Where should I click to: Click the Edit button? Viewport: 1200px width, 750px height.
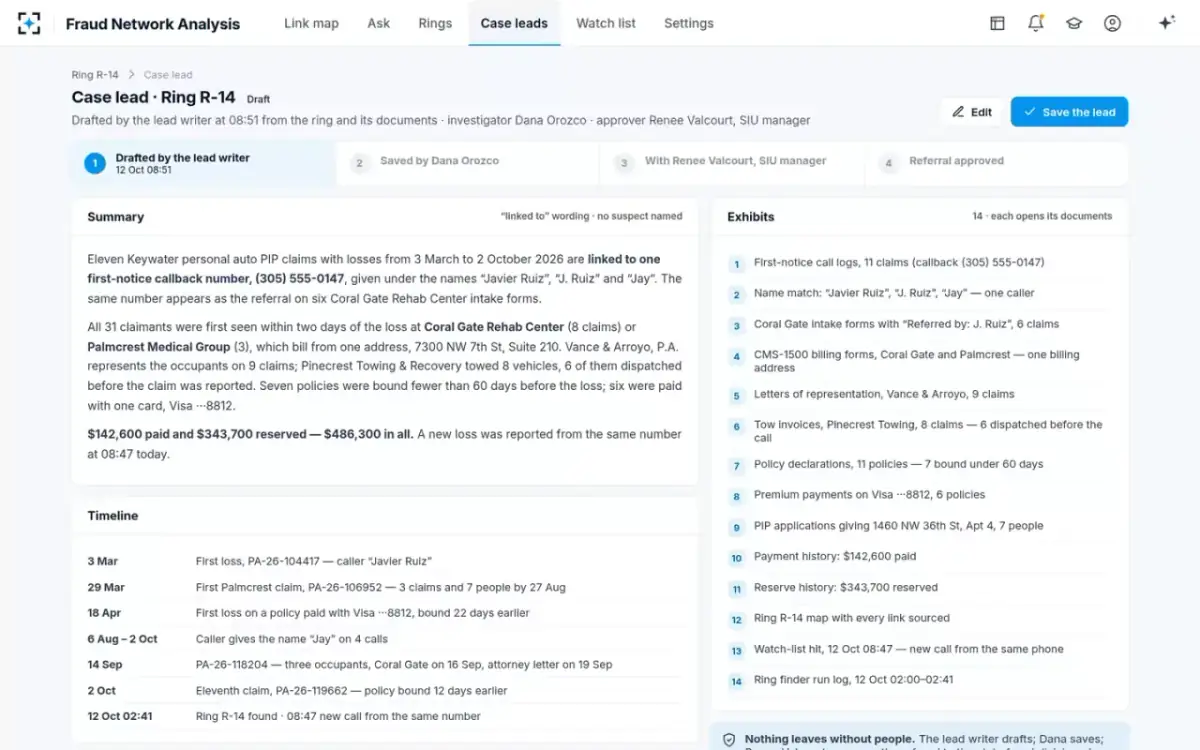(972, 112)
